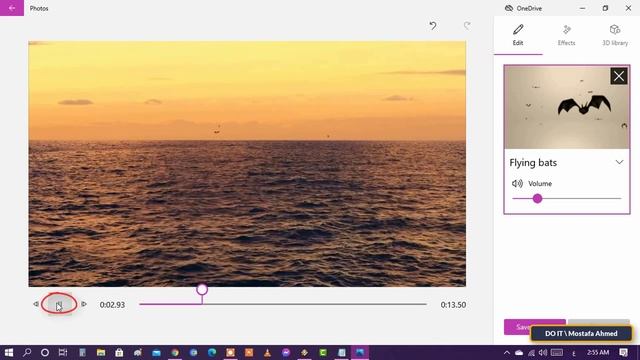Open Microsoft Store from the taskbar
640x360 pixels.
coord(119,352)
